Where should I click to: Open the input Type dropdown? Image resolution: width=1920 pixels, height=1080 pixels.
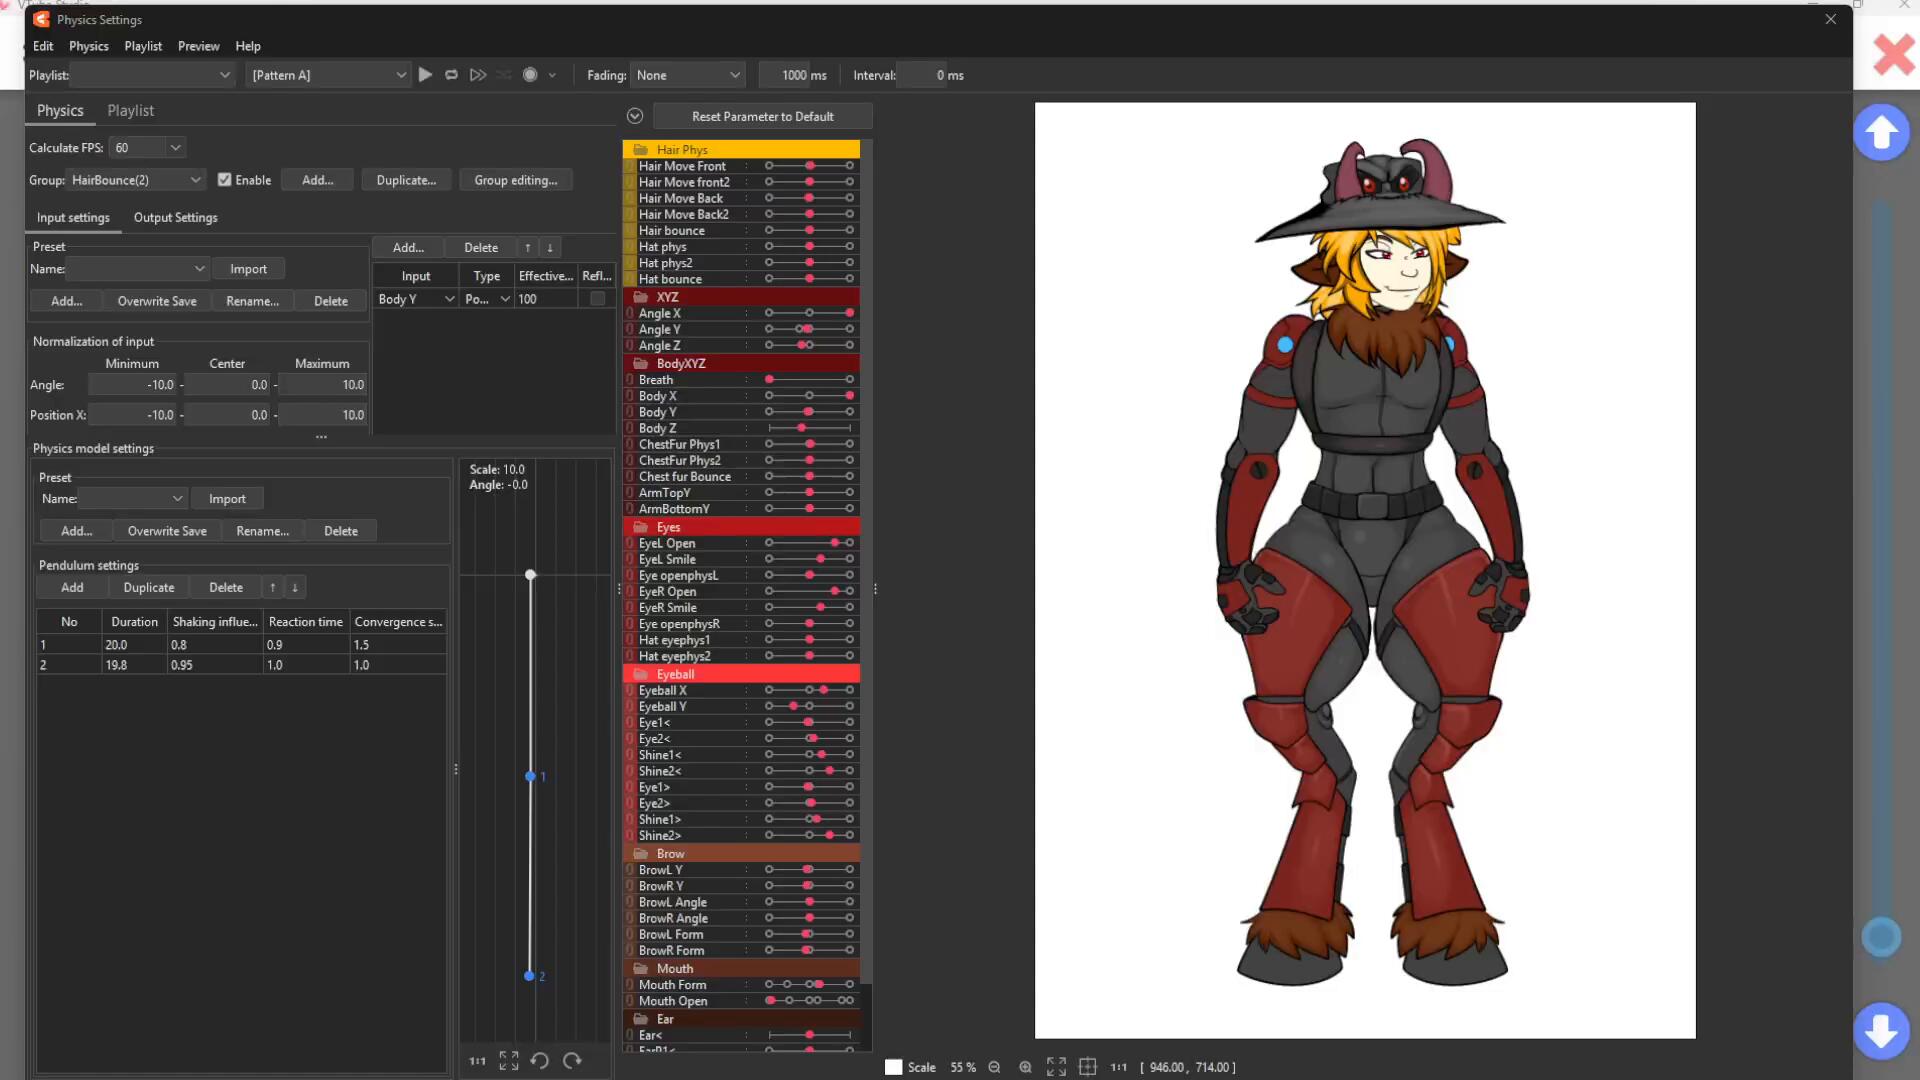pyautogui.click(x=487, y=299)
